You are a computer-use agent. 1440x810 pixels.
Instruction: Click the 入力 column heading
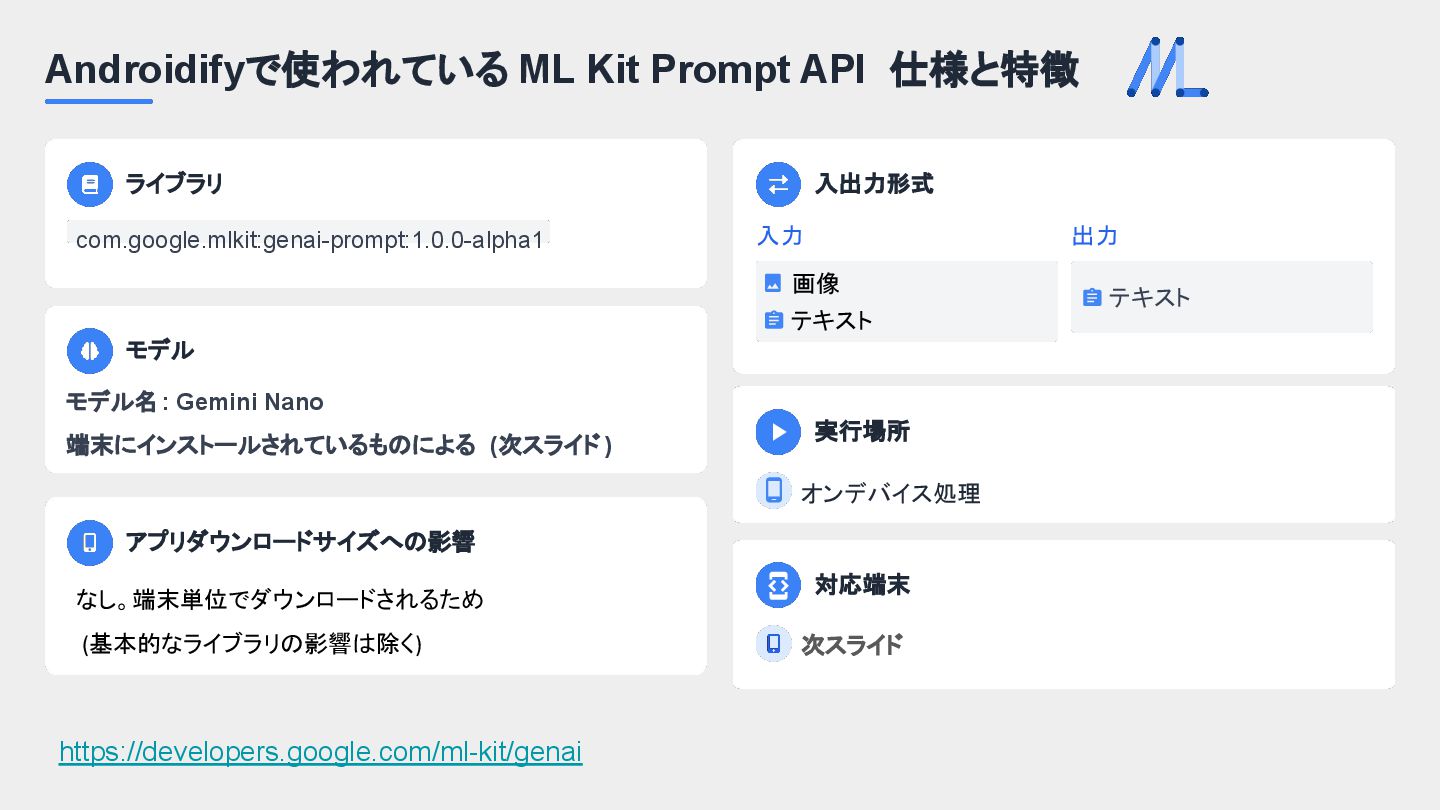(780, 236)
